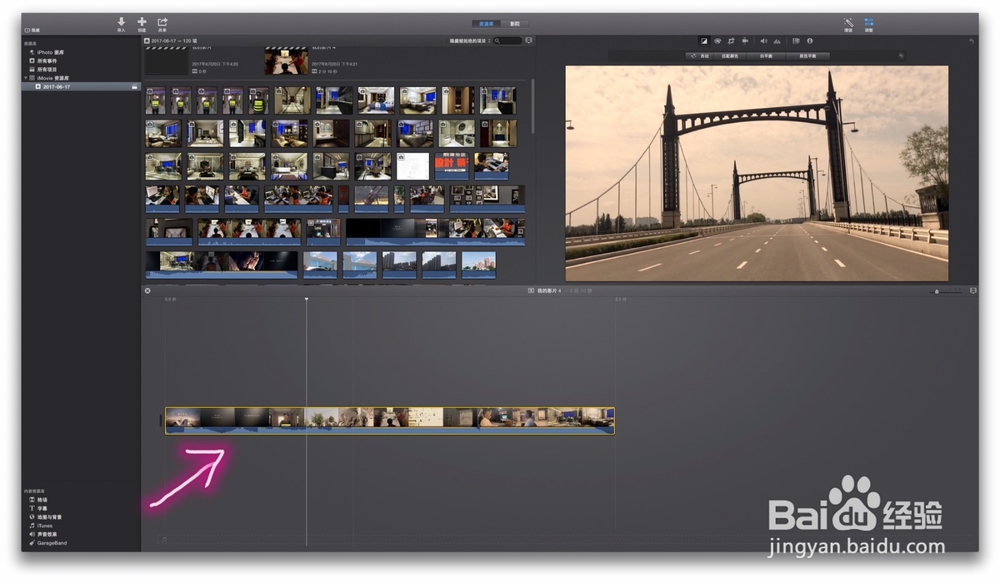The image size is (1000, 581).
Task: Select iPhoto 图库 in the sidebar
Action: [x=50, y=52]
